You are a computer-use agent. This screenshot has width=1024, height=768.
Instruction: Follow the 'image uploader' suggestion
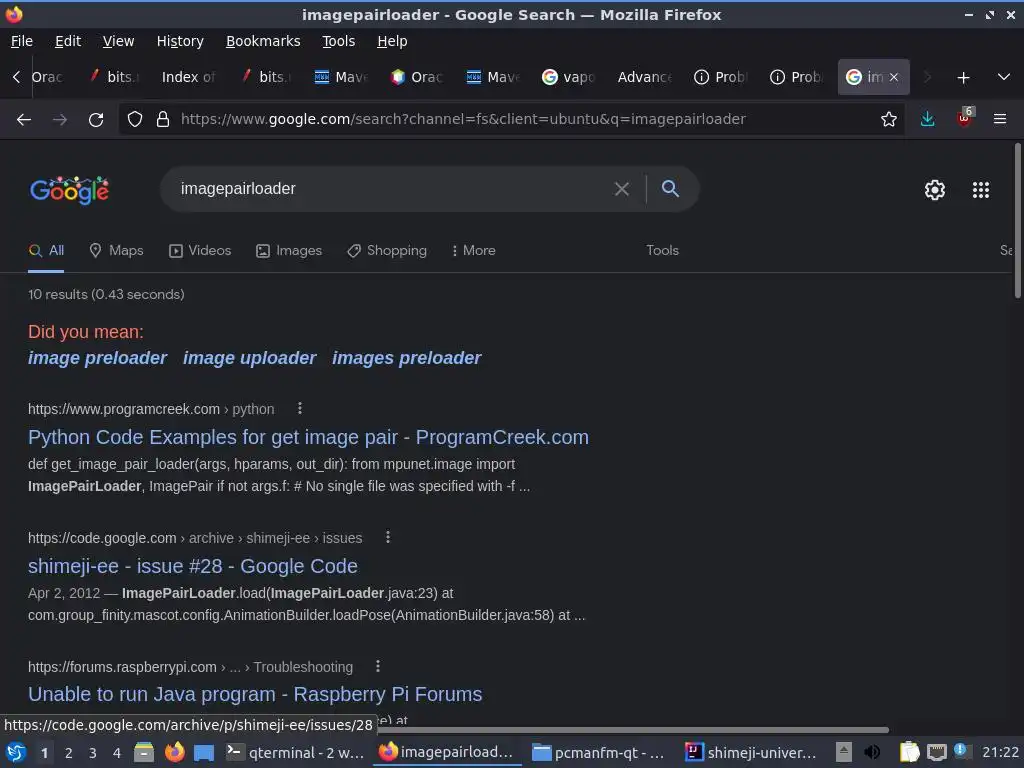click(x=249, y=358)
